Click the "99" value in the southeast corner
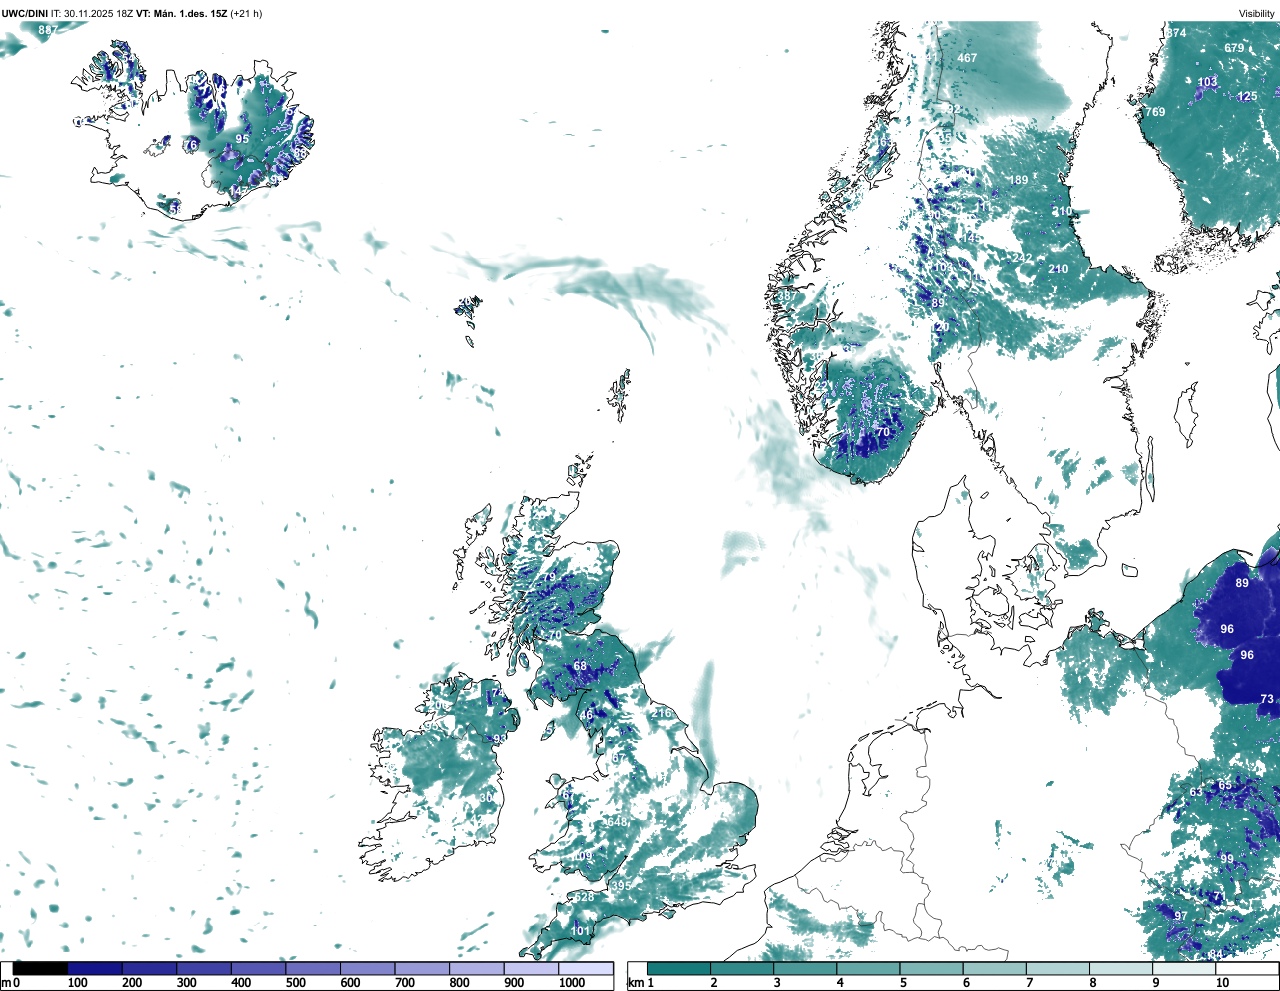Screen dimensions: 1280x991 [x=1227, y=859]
